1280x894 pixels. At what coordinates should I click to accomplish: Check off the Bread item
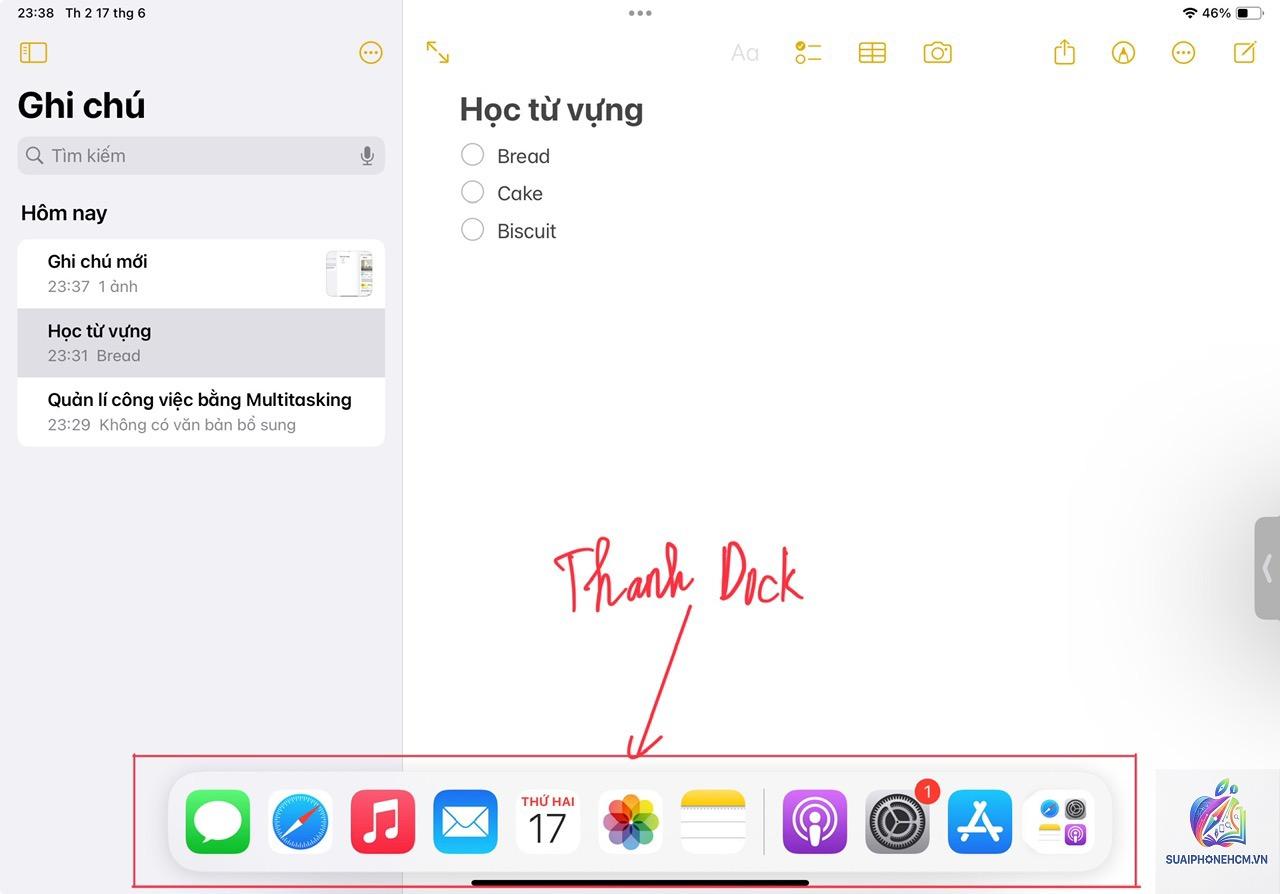[x=472, y=155]
